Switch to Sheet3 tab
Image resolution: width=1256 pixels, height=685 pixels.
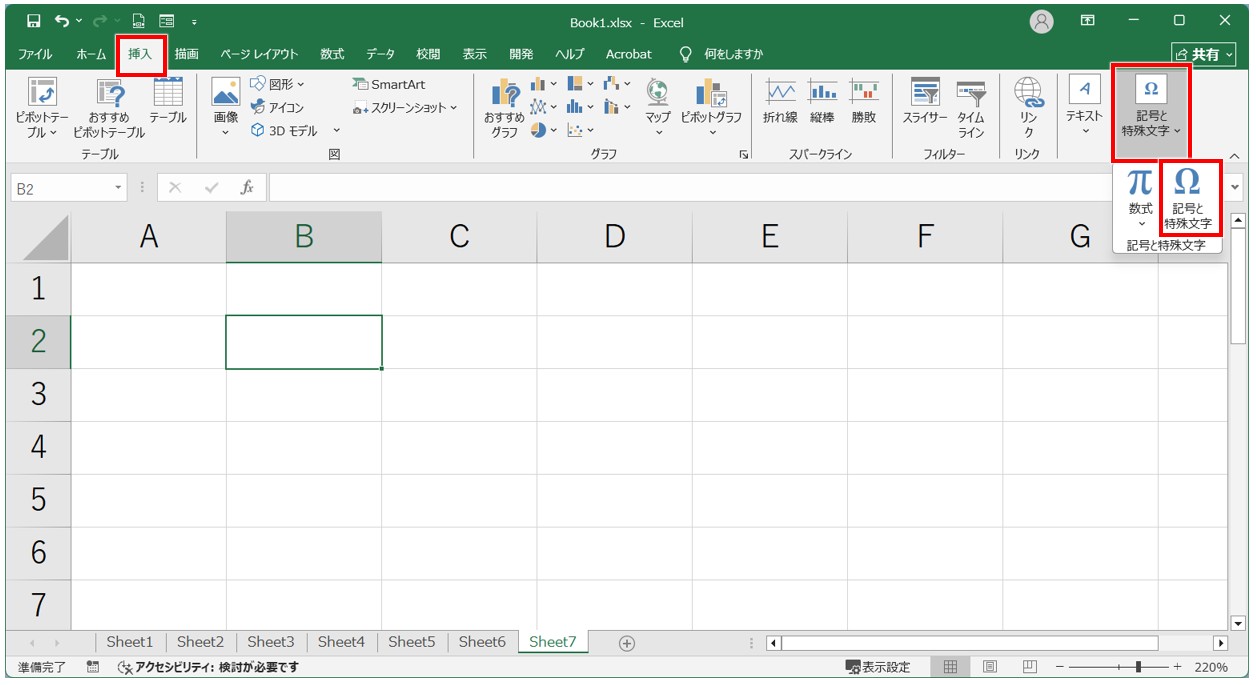270,642
